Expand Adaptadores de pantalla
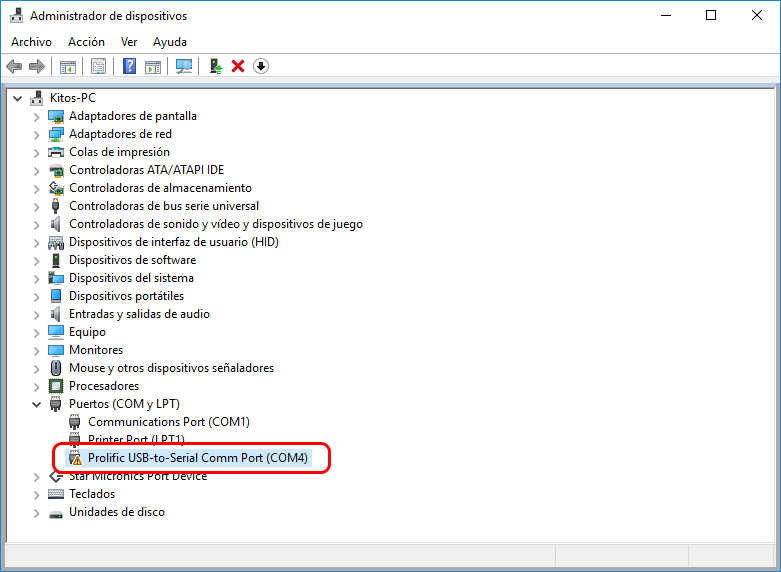The height and width of the screenshot is (572, 781). click(36, 117)
